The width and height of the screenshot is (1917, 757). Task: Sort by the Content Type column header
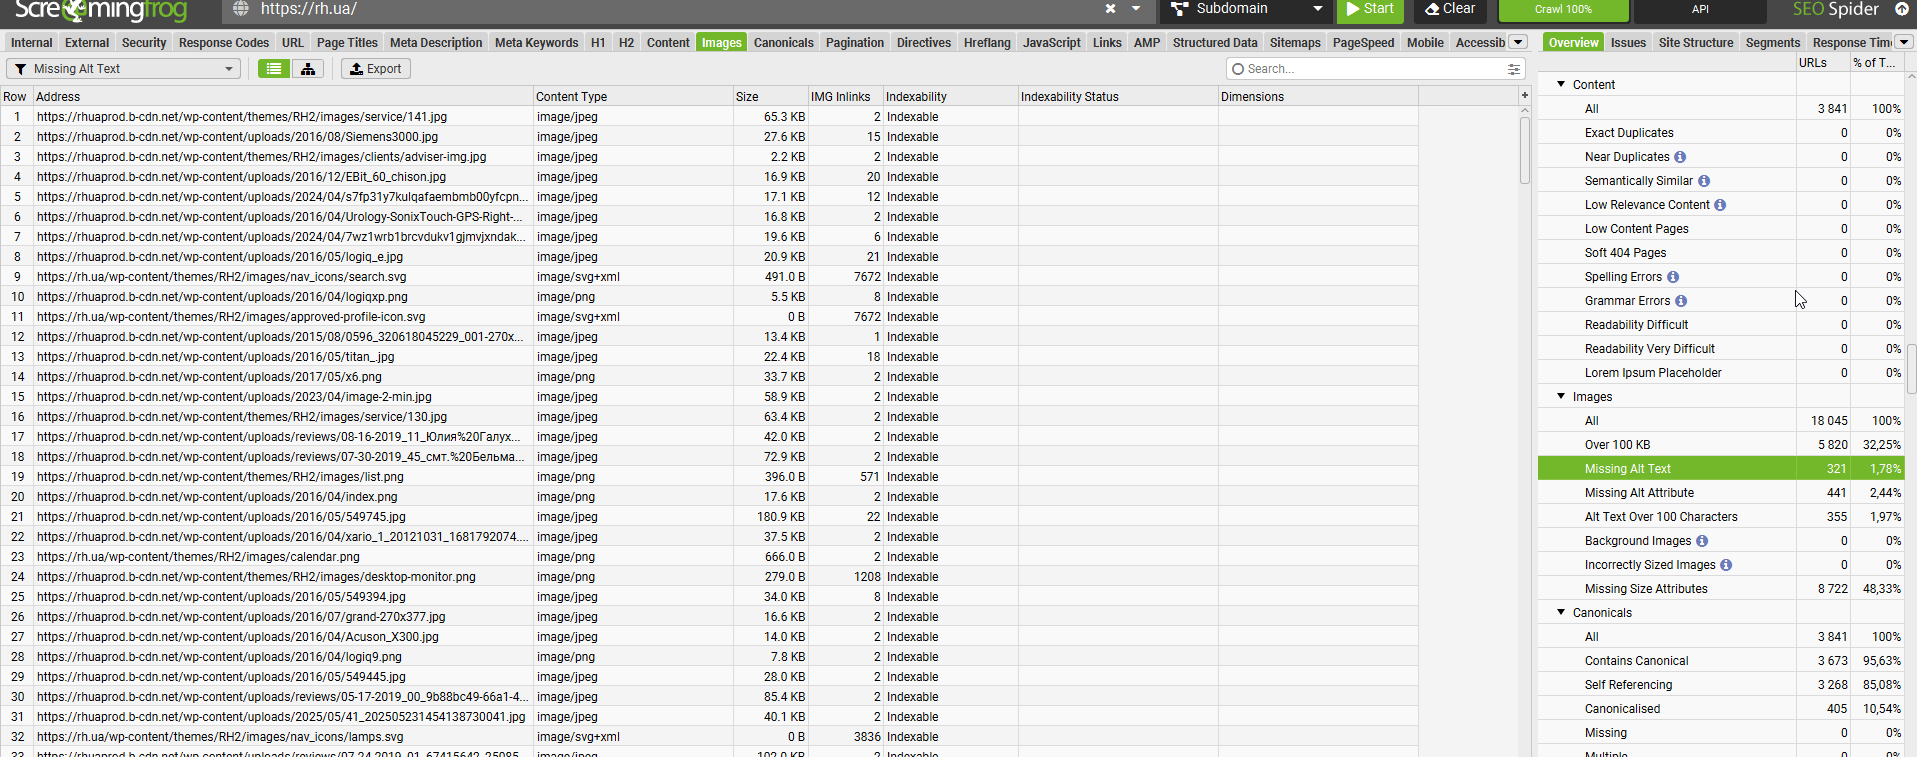coord(633,97)
